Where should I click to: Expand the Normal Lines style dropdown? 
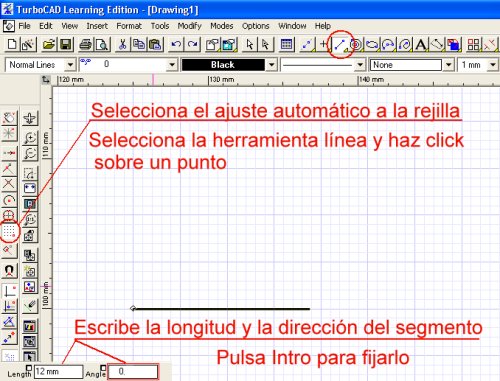click(70, 65)
